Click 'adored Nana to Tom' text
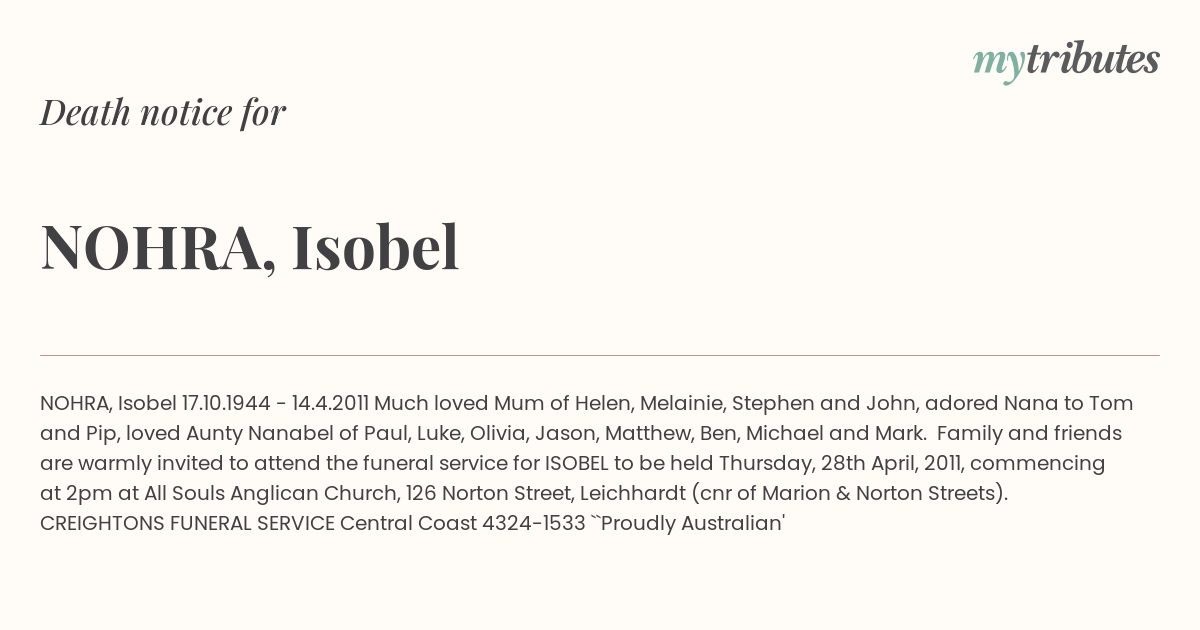The width and height of the screenshot is (1200, 630). pos(1029,403)
